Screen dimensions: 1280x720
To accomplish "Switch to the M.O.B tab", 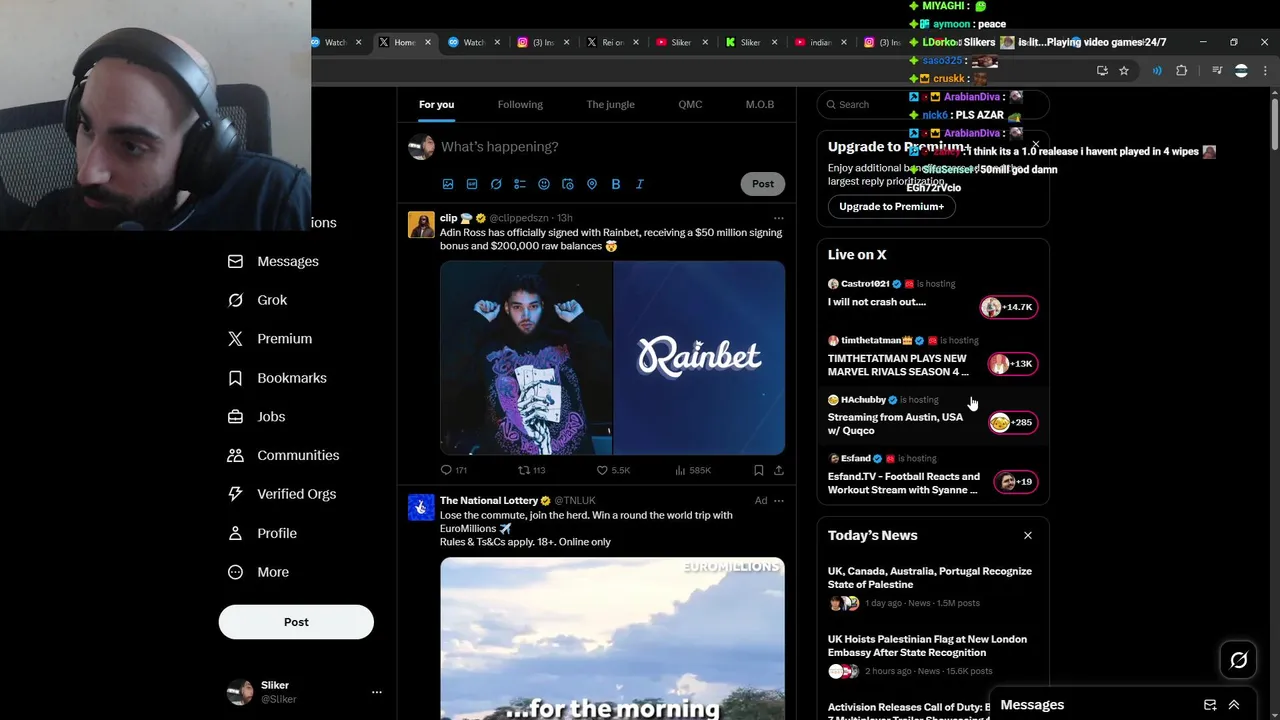I will tap(760, 105).
